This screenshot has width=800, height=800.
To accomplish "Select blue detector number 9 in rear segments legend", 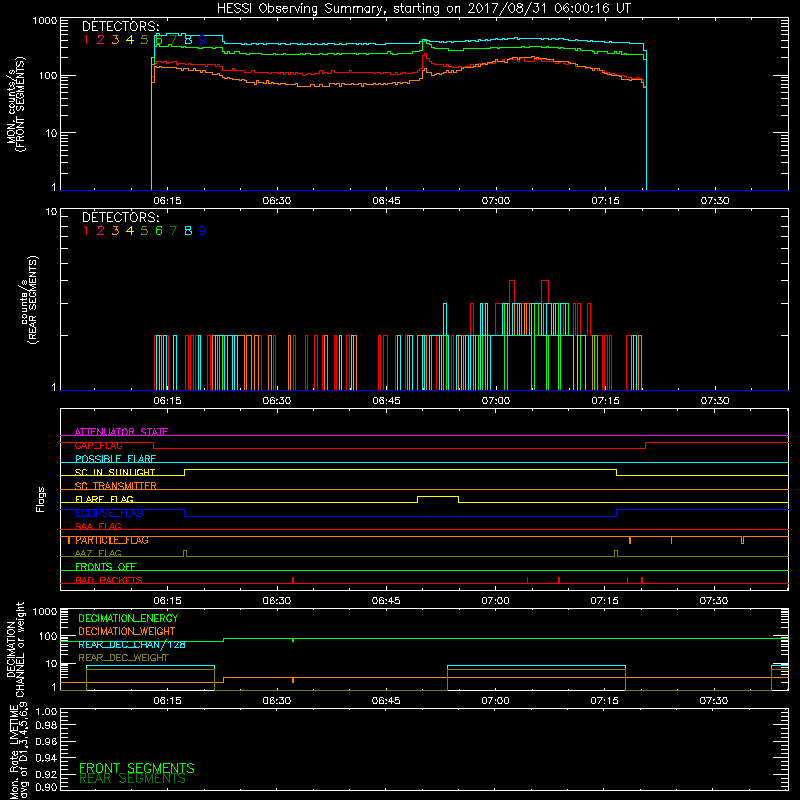I will (x=203, y=231).
